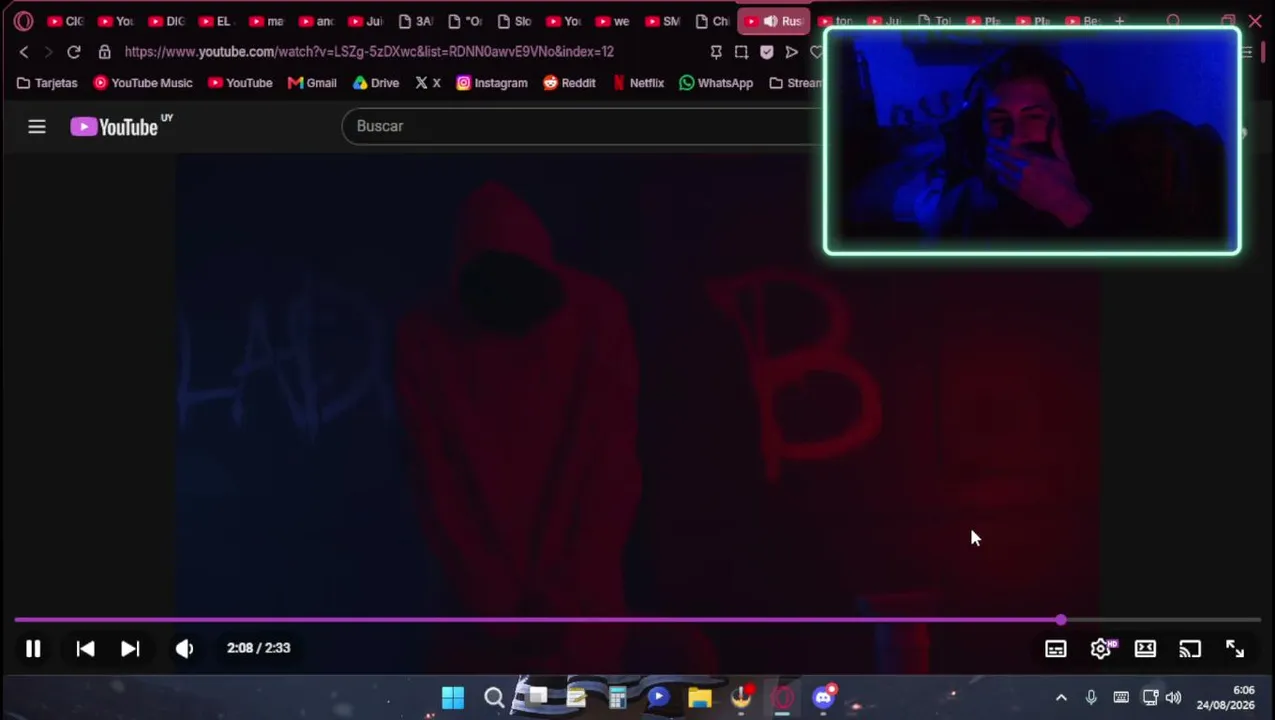Image resolution: width=1275 pixels, height=720 pixels.
Task: Open network status in tray
Action: click(1150, 698)
